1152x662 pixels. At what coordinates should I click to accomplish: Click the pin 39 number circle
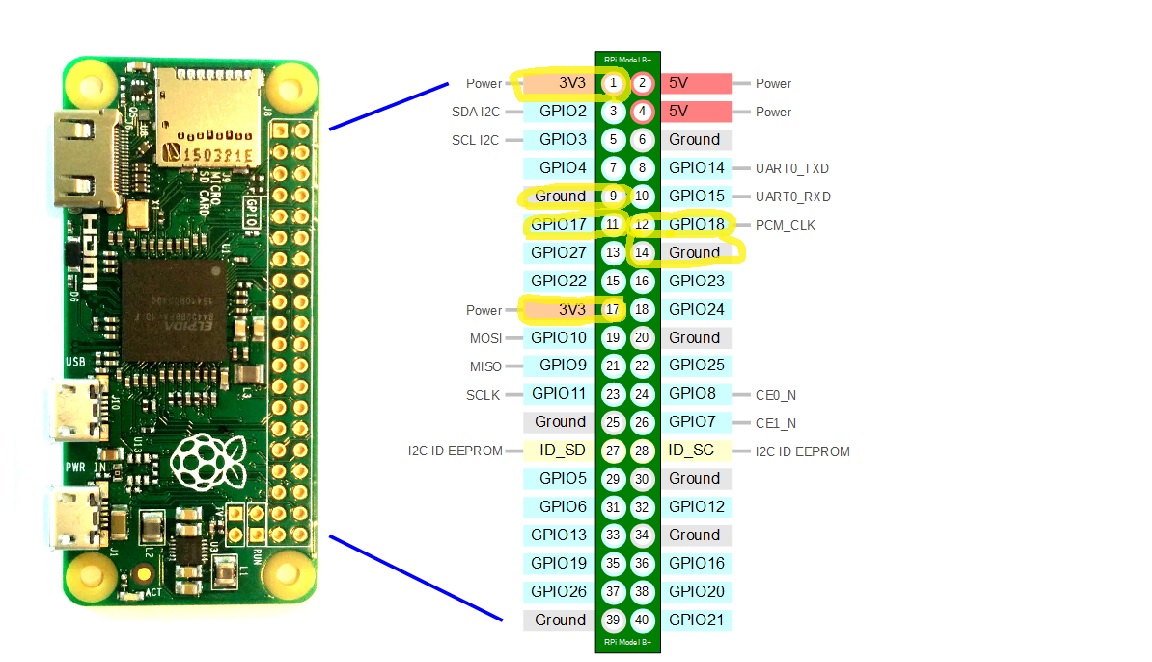613,619
